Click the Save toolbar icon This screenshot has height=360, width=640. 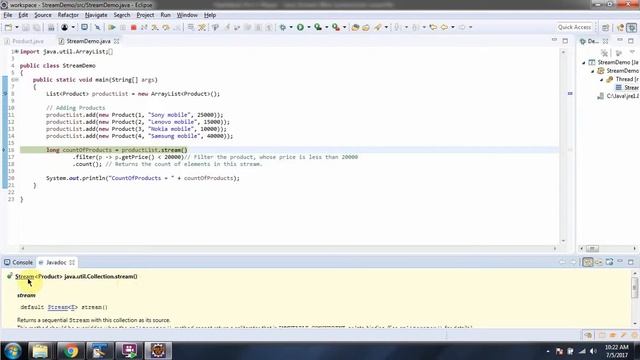(x=26, y=27)
